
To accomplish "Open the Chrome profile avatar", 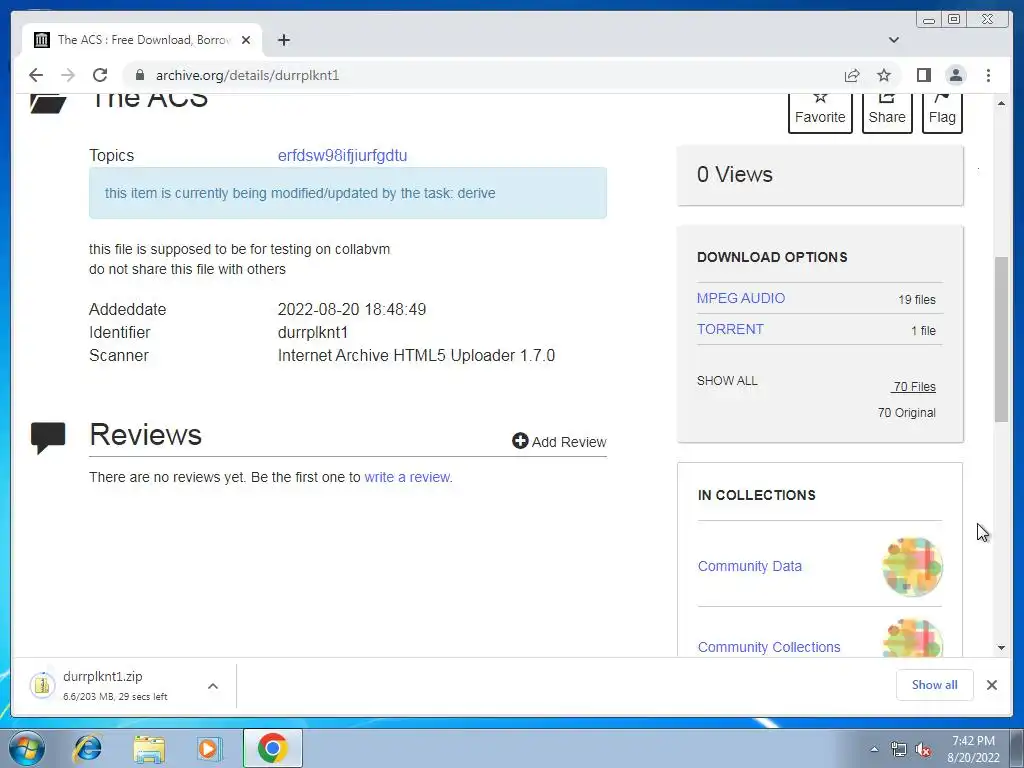I will pyautogui.click(x=955, y=75).
